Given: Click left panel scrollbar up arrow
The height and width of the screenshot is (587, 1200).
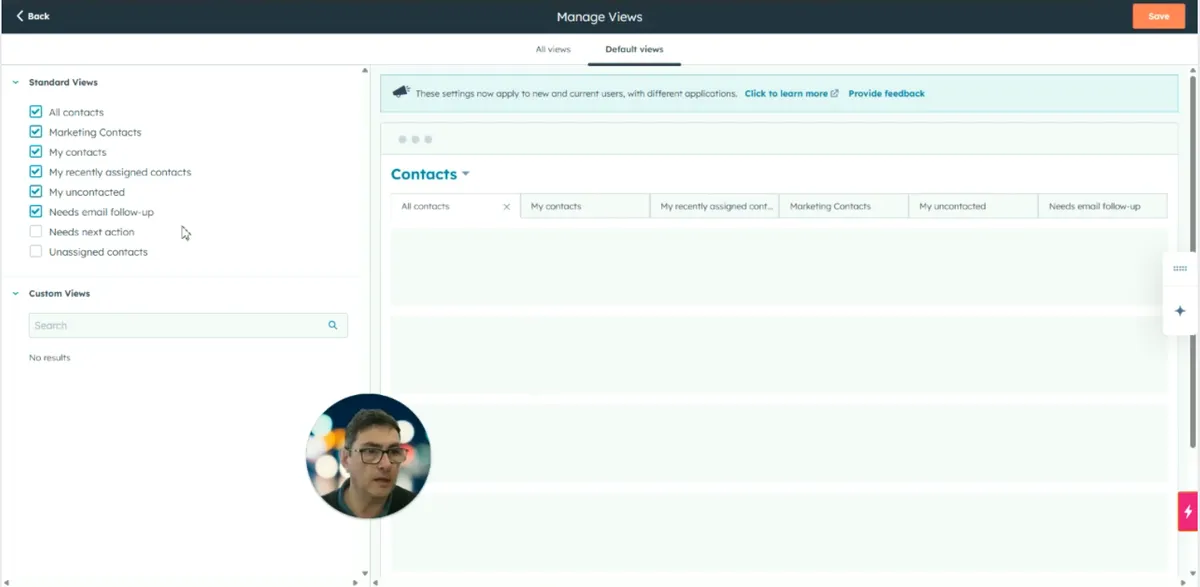Looking at the screenshot, I should 364,70.
